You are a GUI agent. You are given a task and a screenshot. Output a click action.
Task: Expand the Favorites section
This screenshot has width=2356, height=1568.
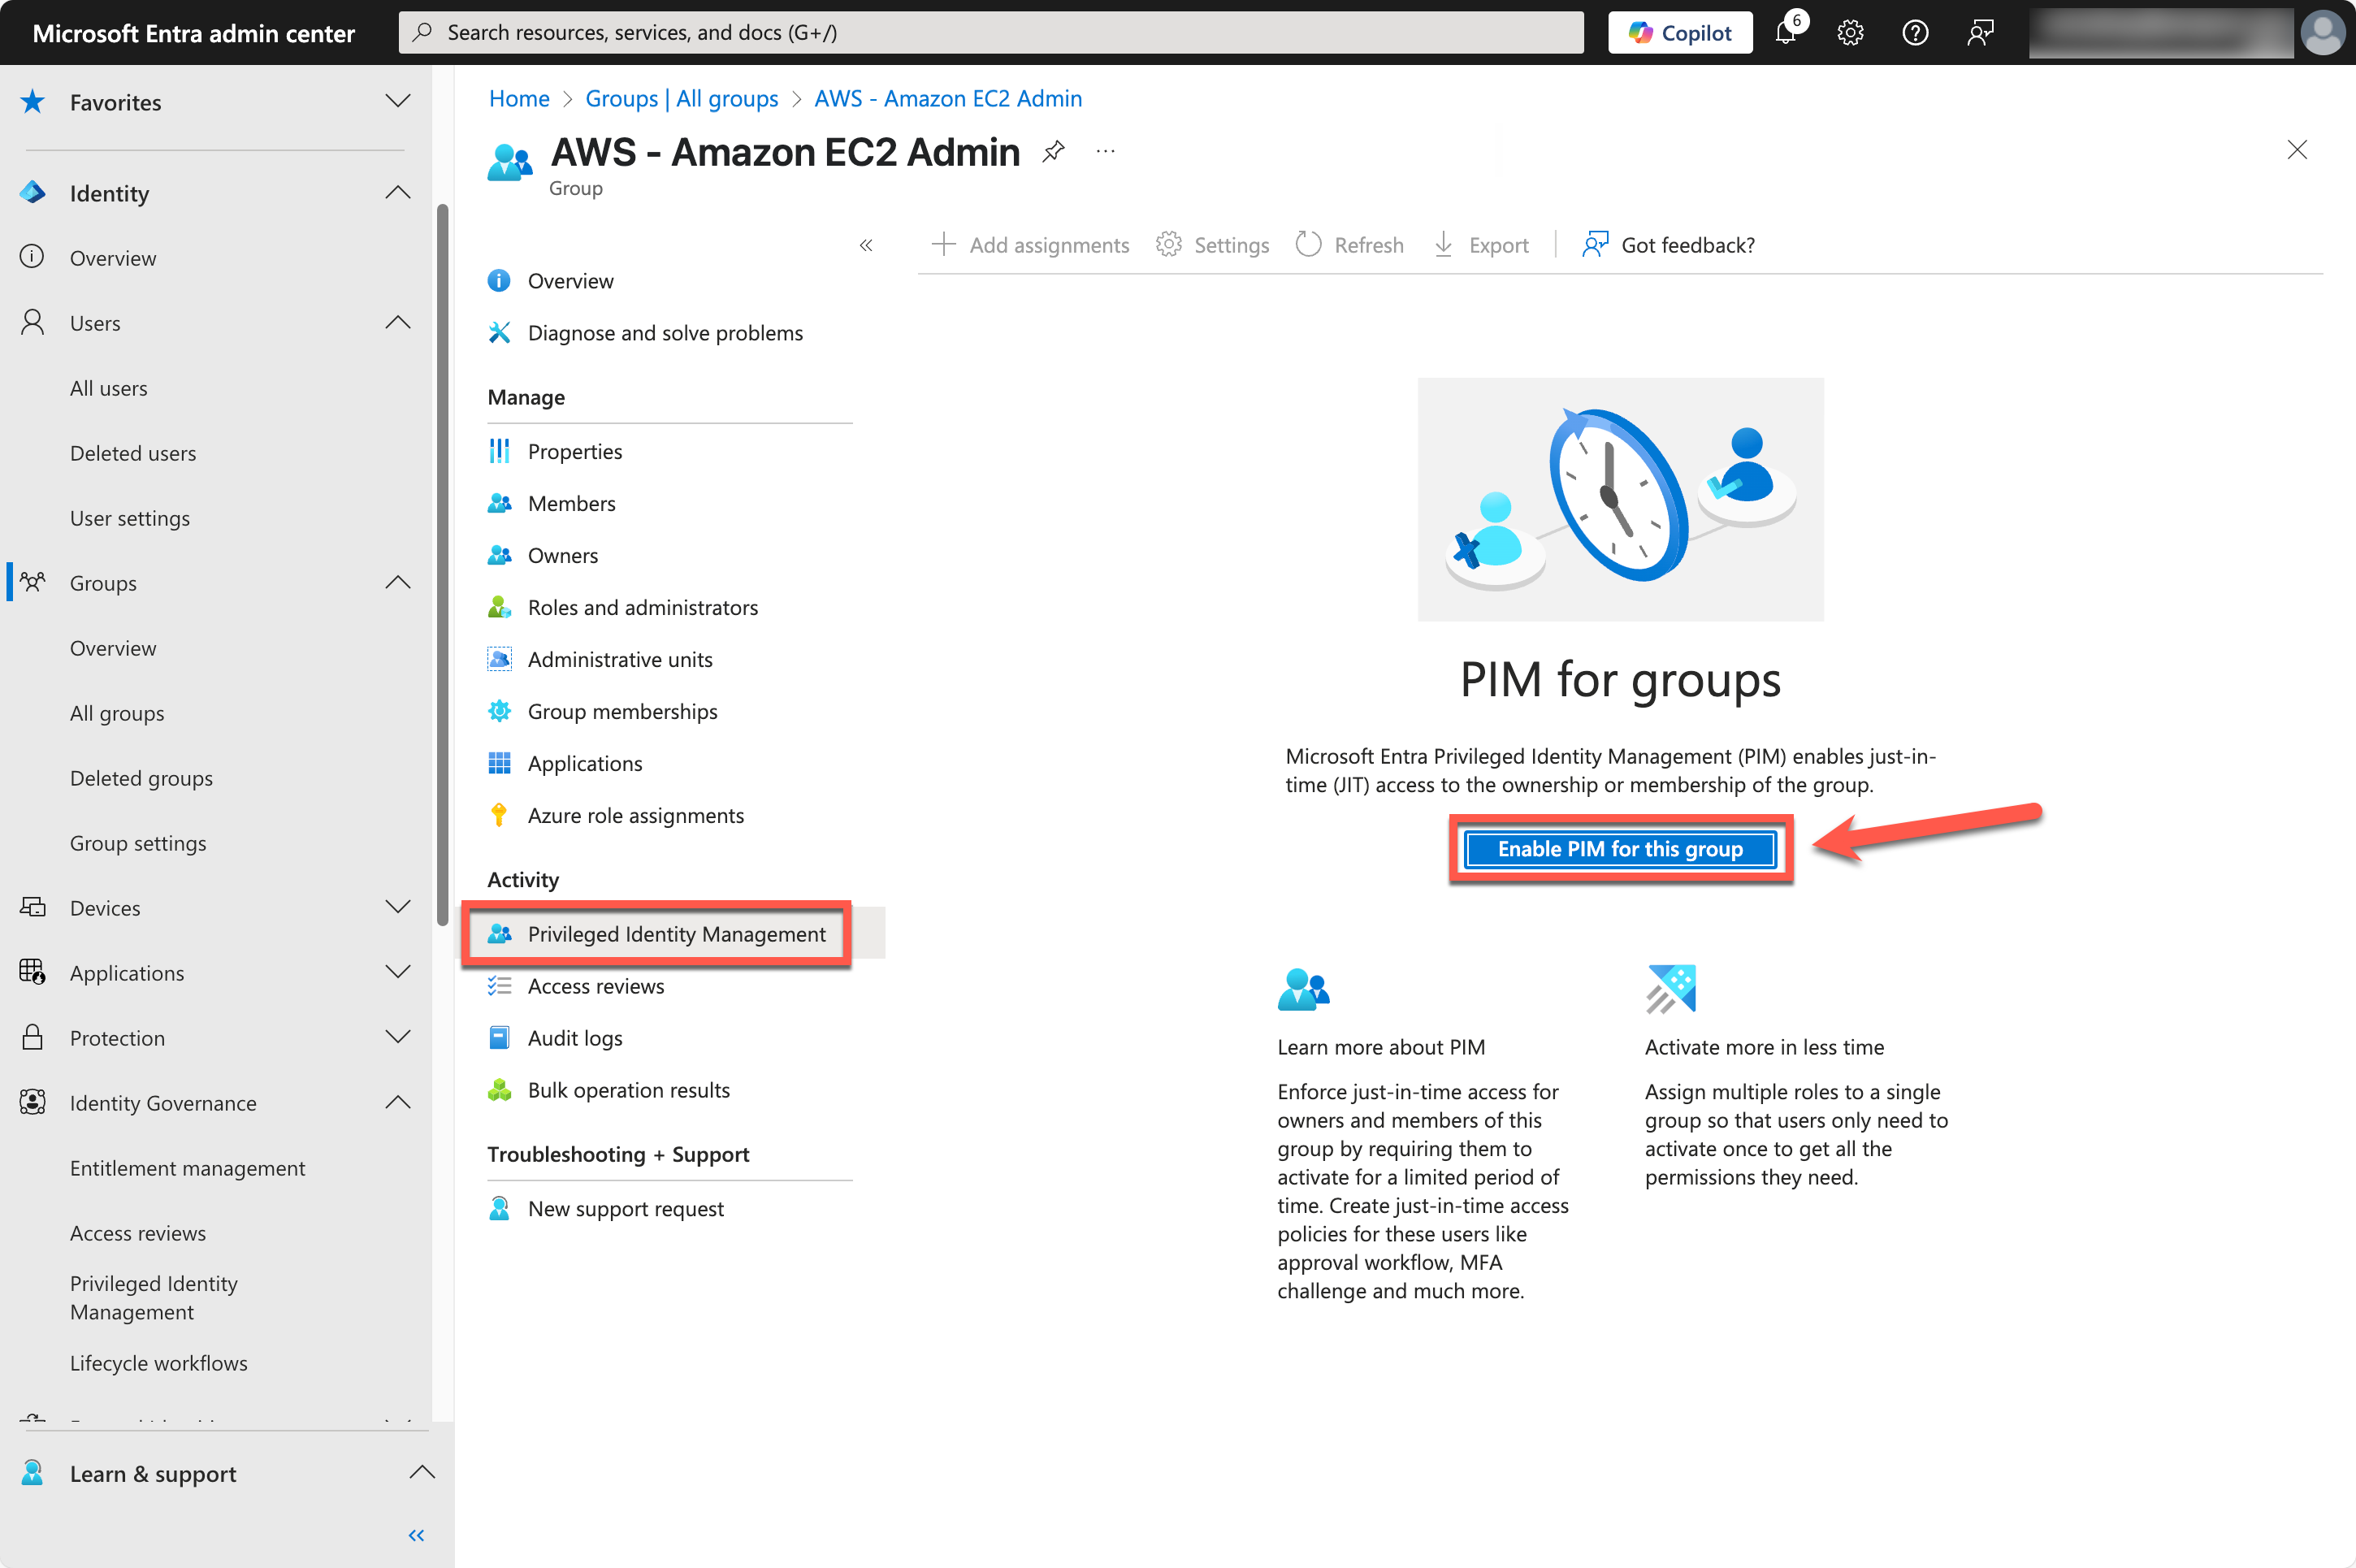[x=398, y=102]
